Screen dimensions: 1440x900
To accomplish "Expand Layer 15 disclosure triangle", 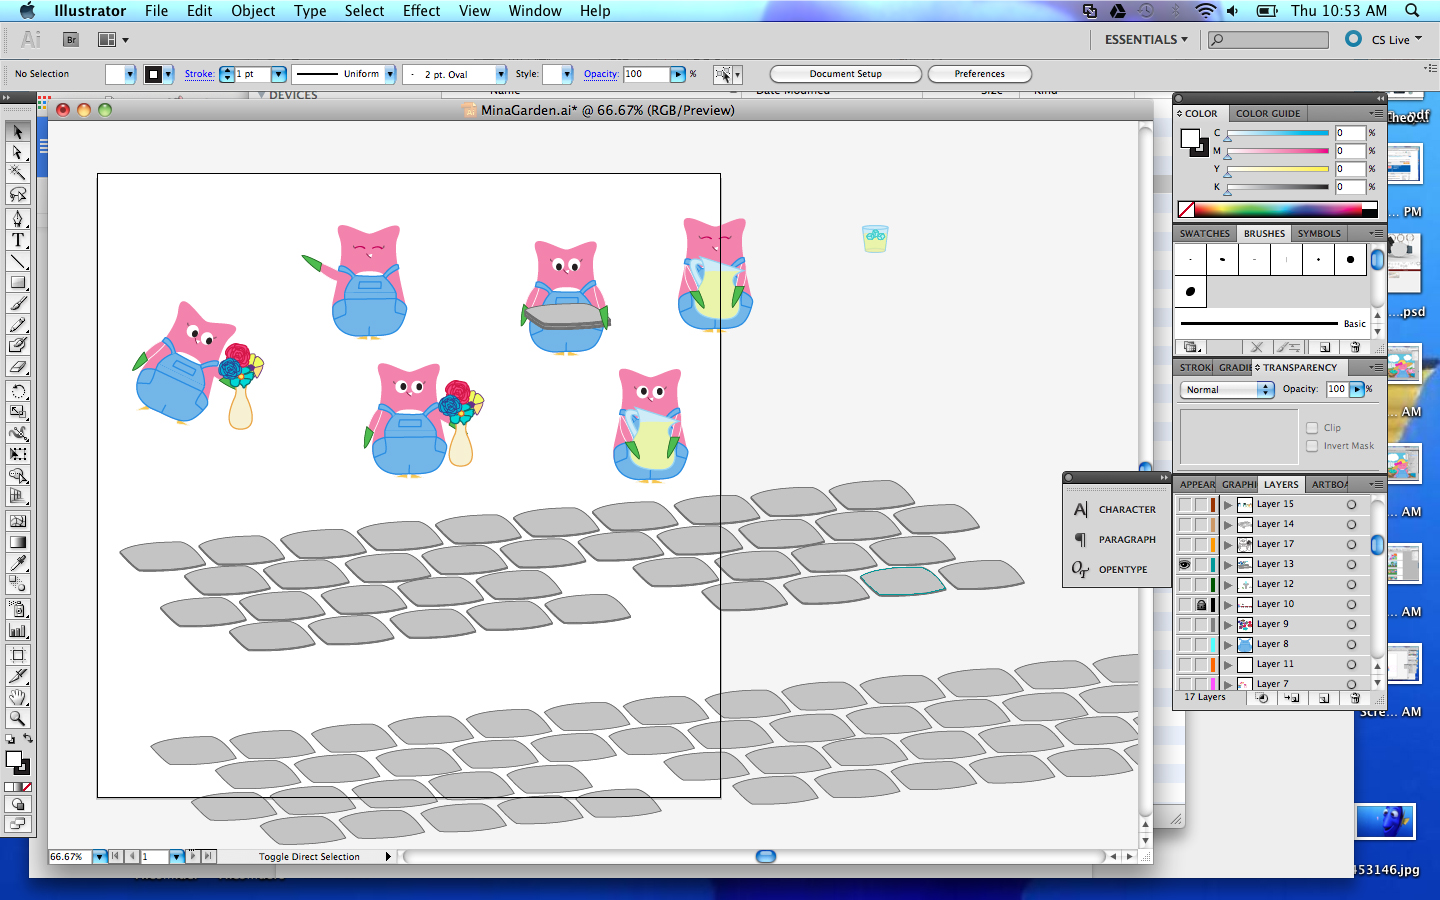I will tap(1228, 505).
